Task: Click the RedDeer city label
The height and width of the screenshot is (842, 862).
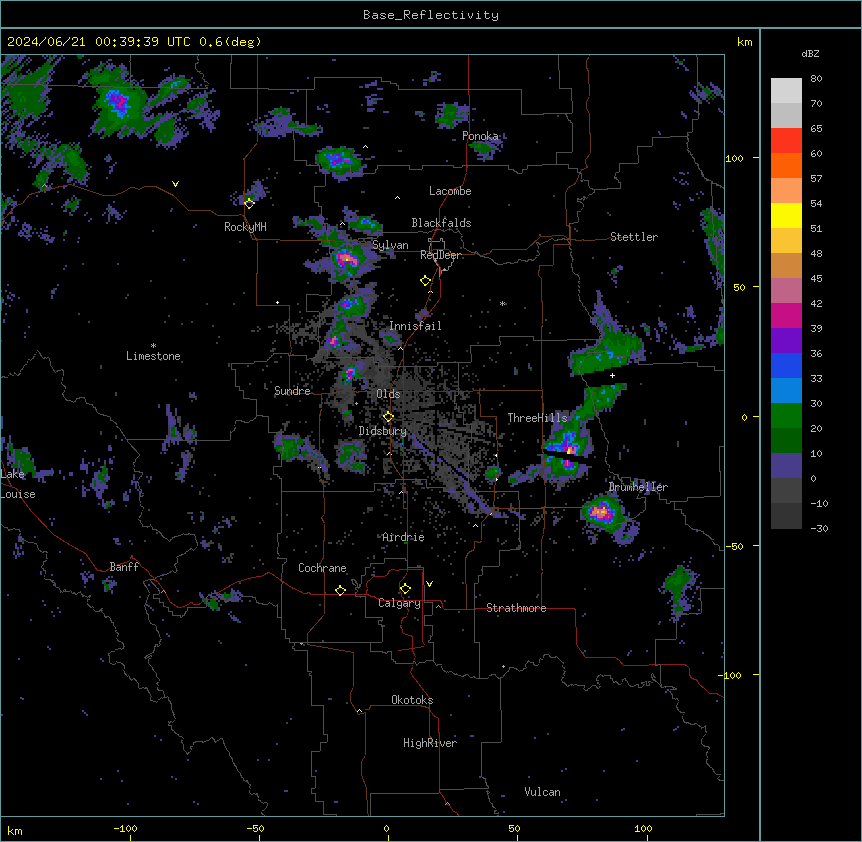Action: pyautogui.click(x=441, y=255)
